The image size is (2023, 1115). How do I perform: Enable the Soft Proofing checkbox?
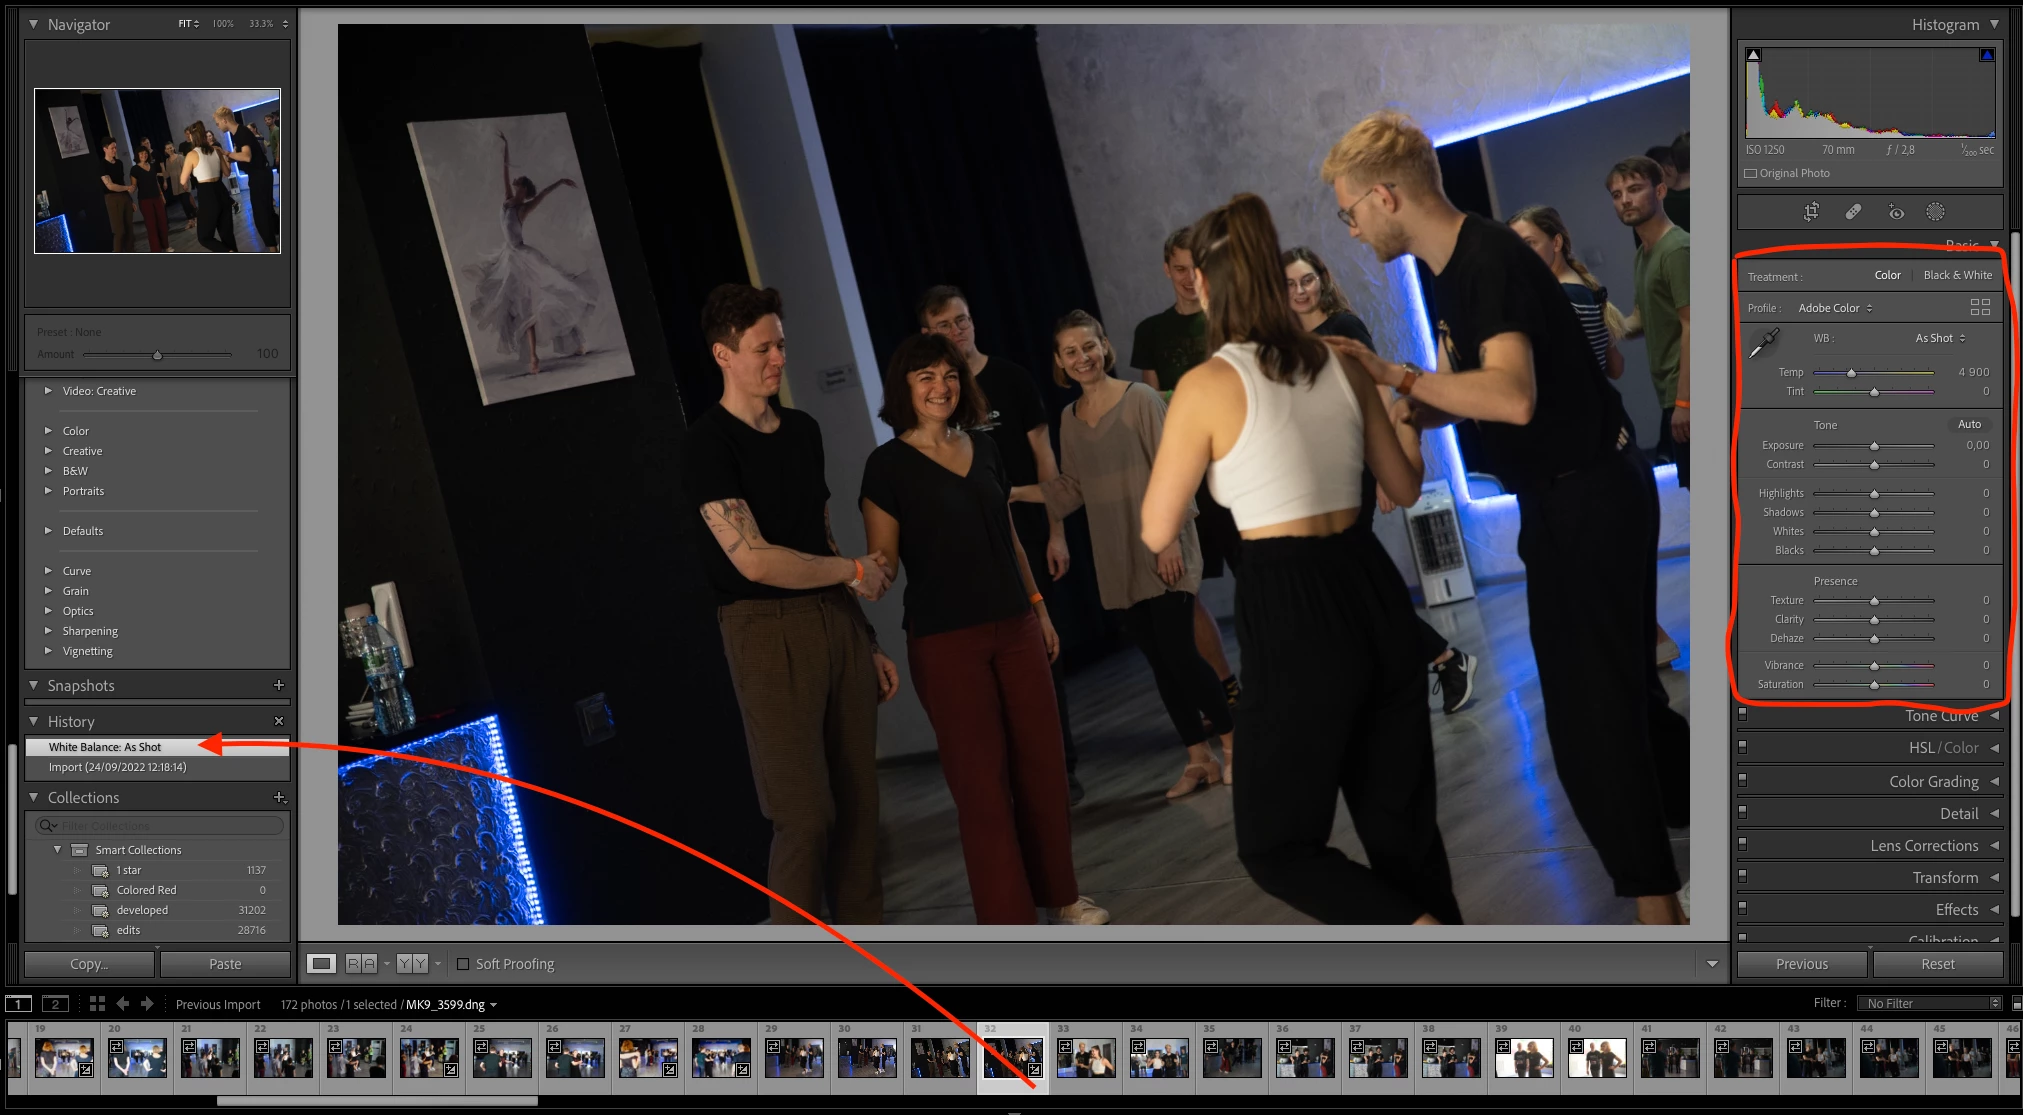coord(463,964)
